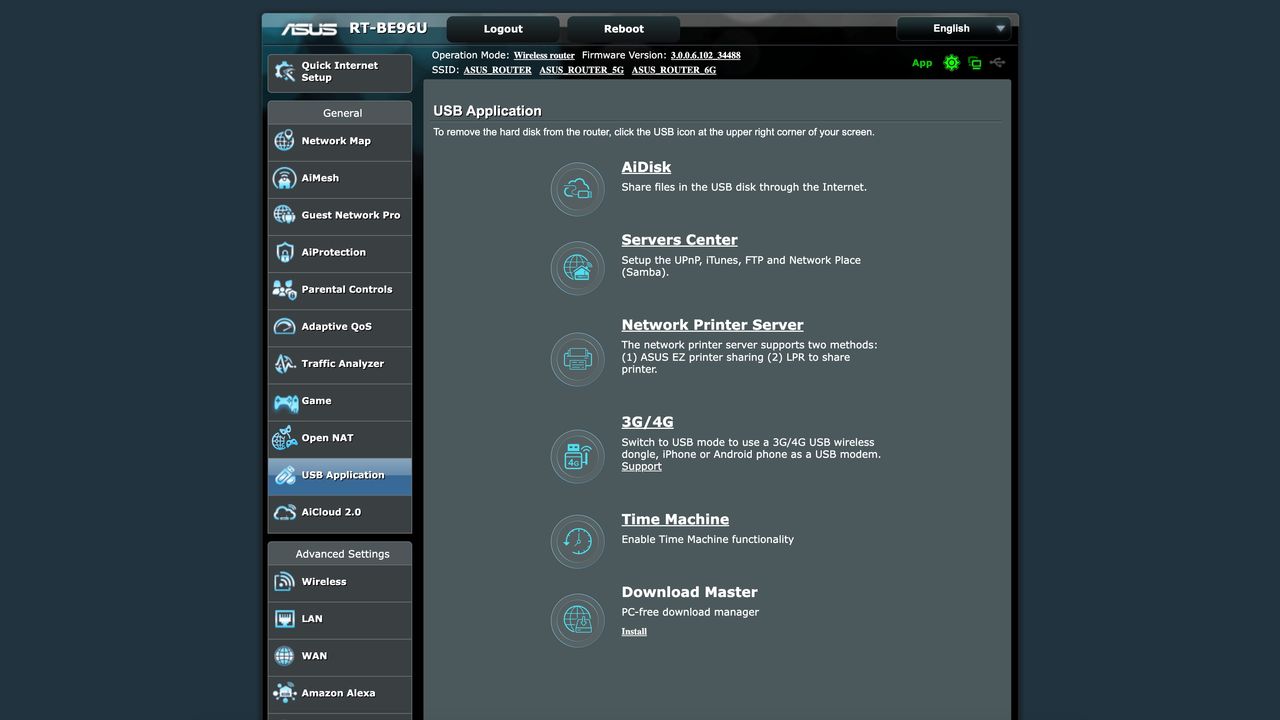Click the Wireless router operation mode link
Viewport: 1280px width, 720px height.
(544, 56)
